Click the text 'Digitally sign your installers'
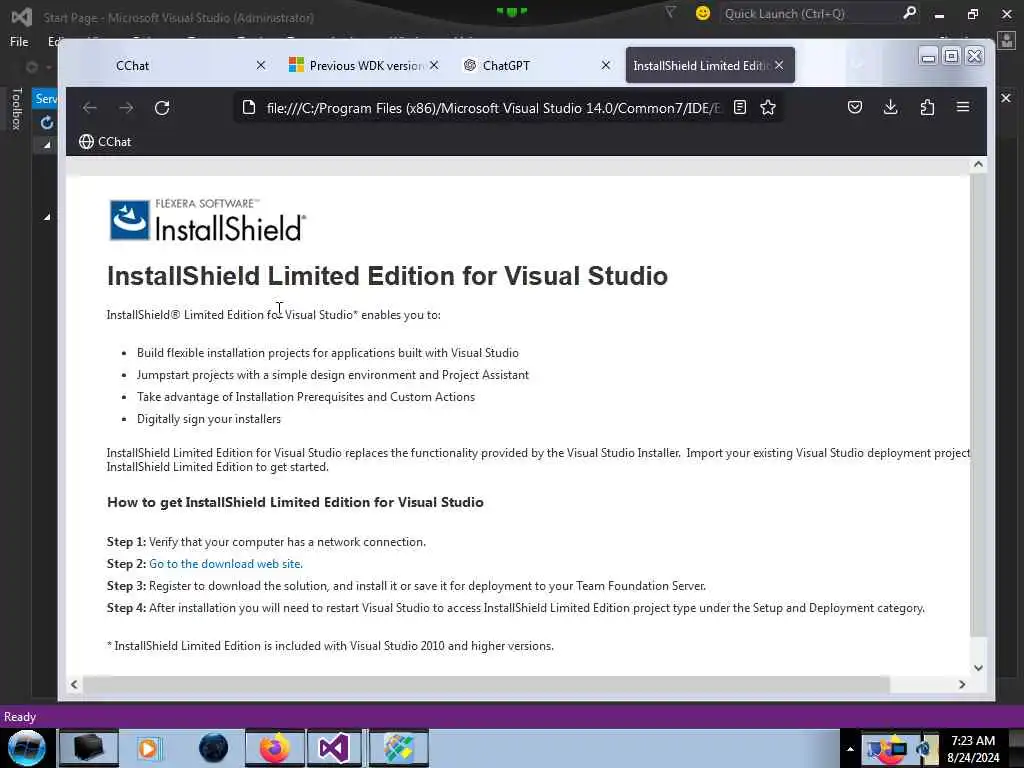Image resolution: width=1024 pixels, height=768 pixels. coord(209,419)
